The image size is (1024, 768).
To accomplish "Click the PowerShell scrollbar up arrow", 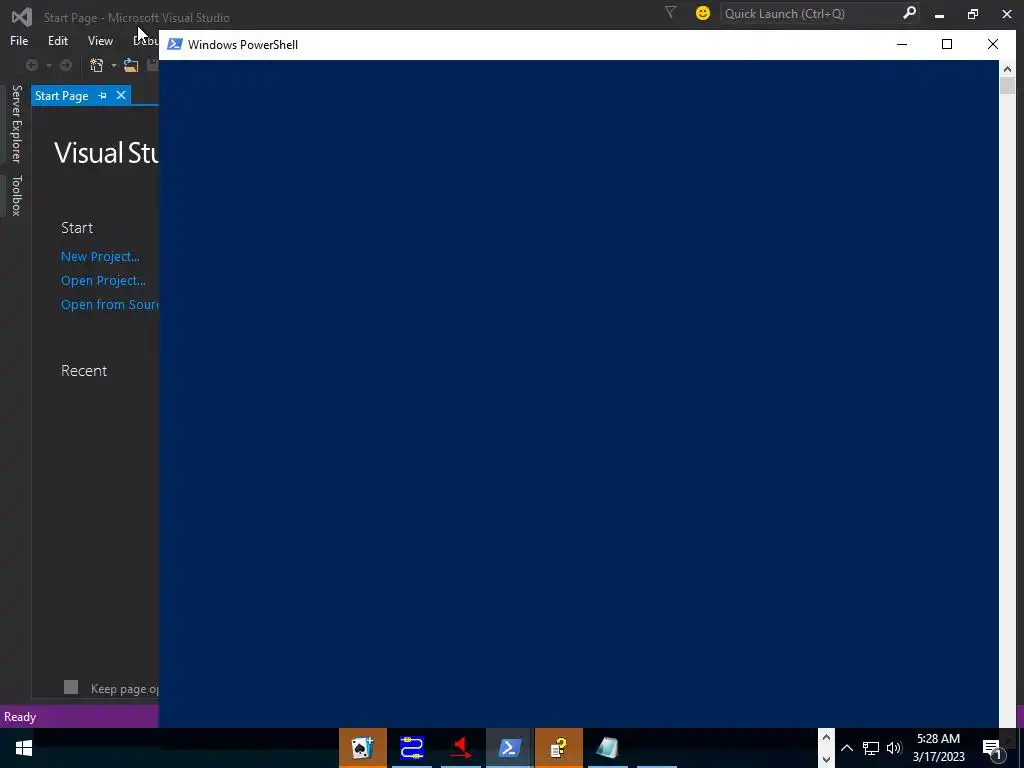I will [1007, 69].
